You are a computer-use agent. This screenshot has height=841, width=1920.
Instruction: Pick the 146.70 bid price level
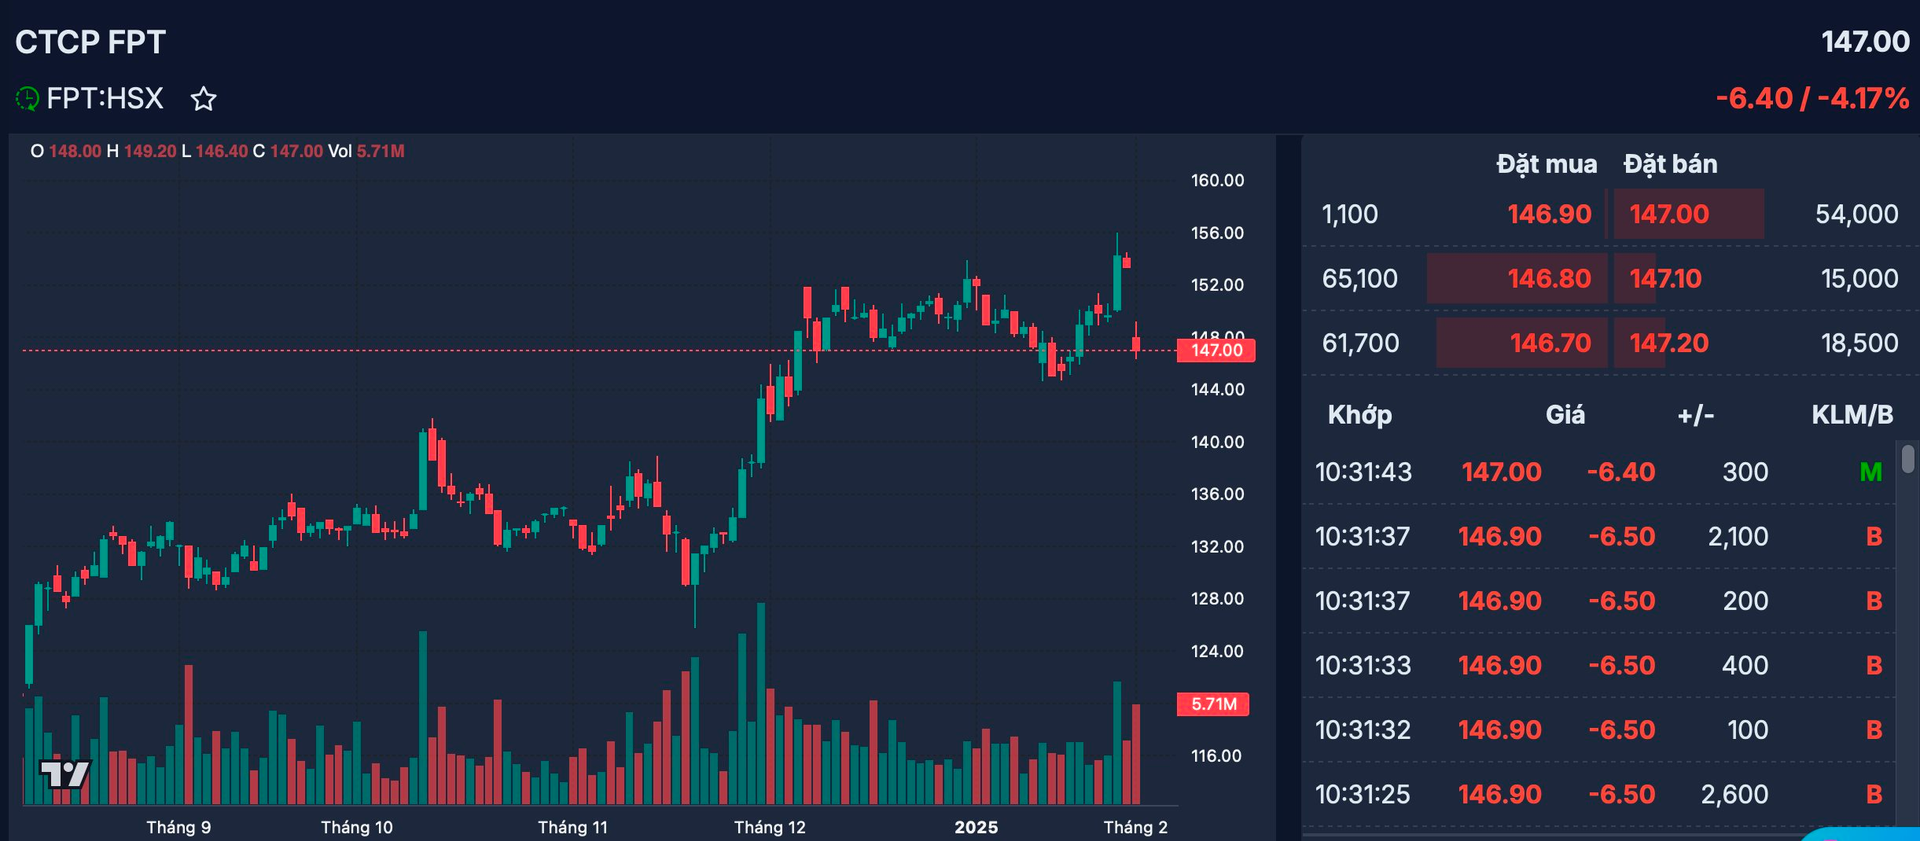(1550, 343)
